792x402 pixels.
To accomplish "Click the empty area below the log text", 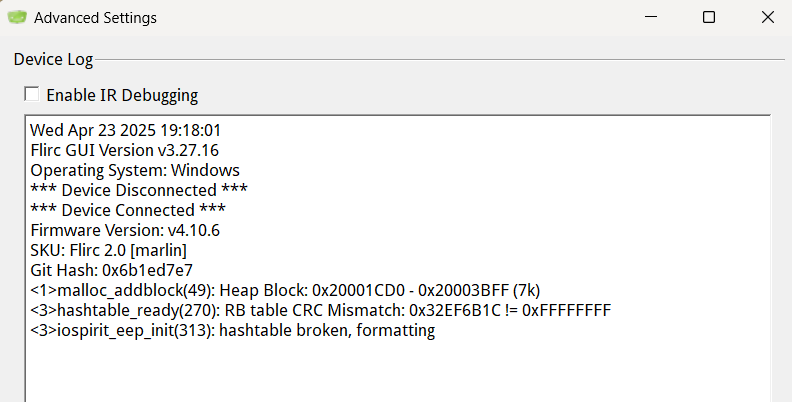I will click(398, 371).
